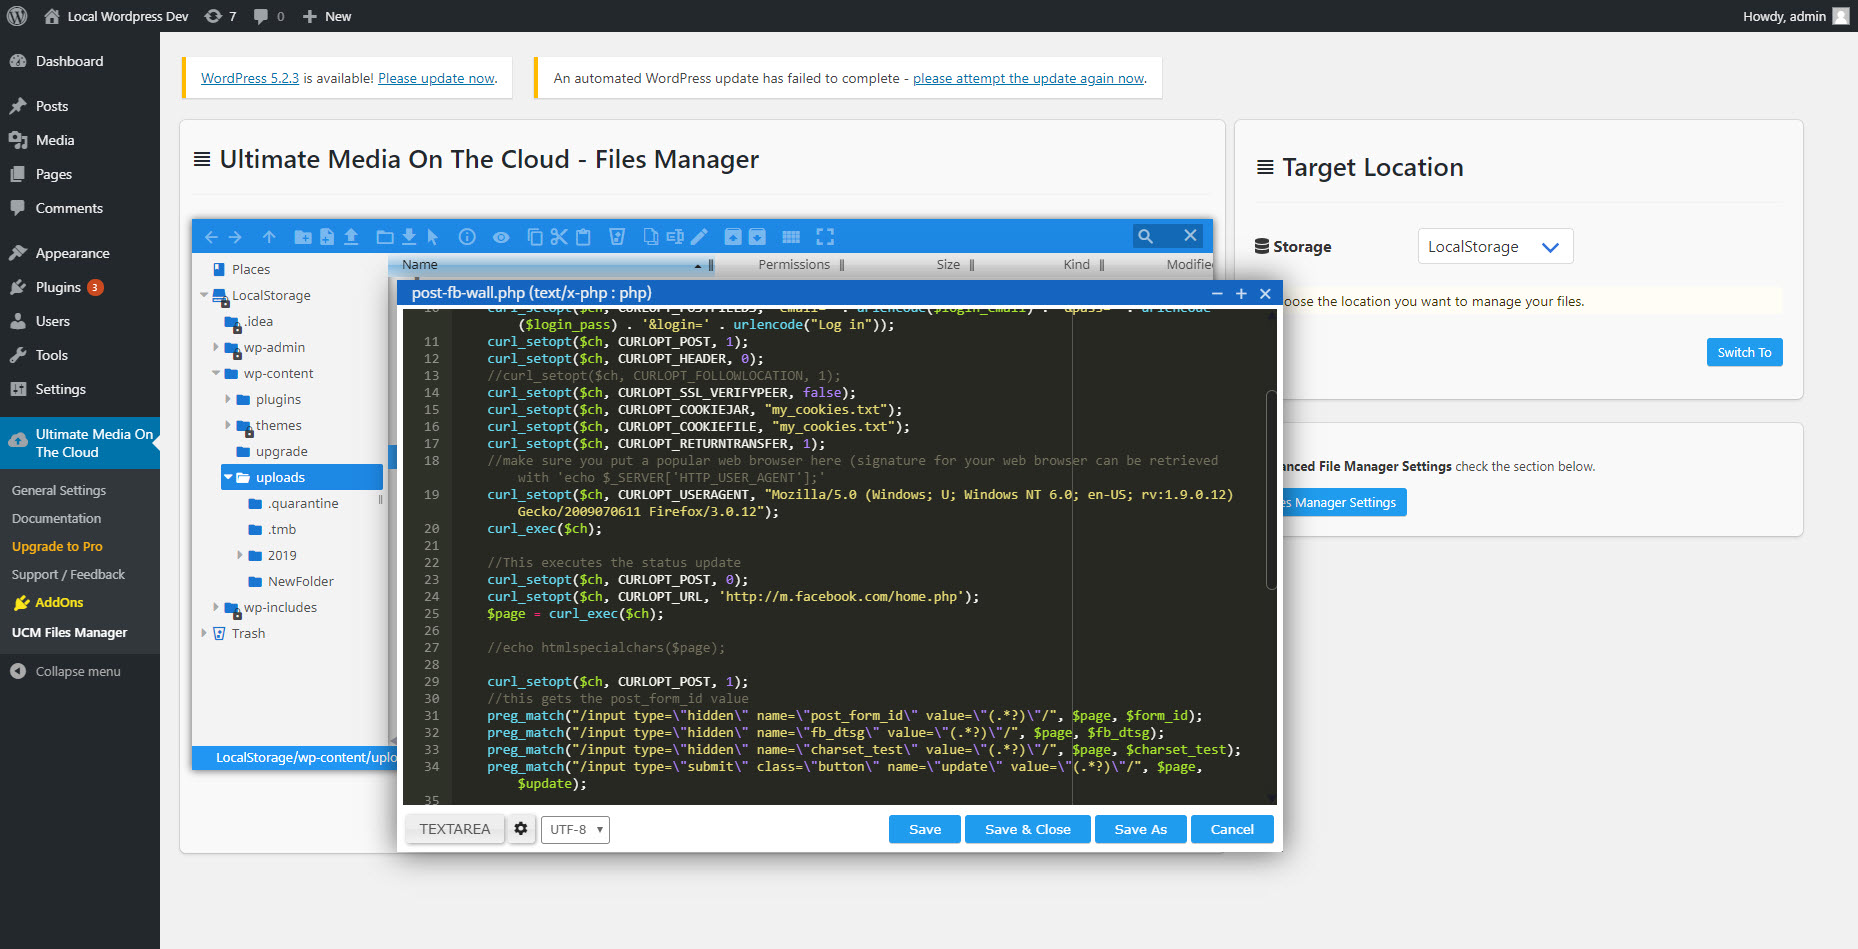Click the WordPress logo in the admin bar

click(17, 16)
